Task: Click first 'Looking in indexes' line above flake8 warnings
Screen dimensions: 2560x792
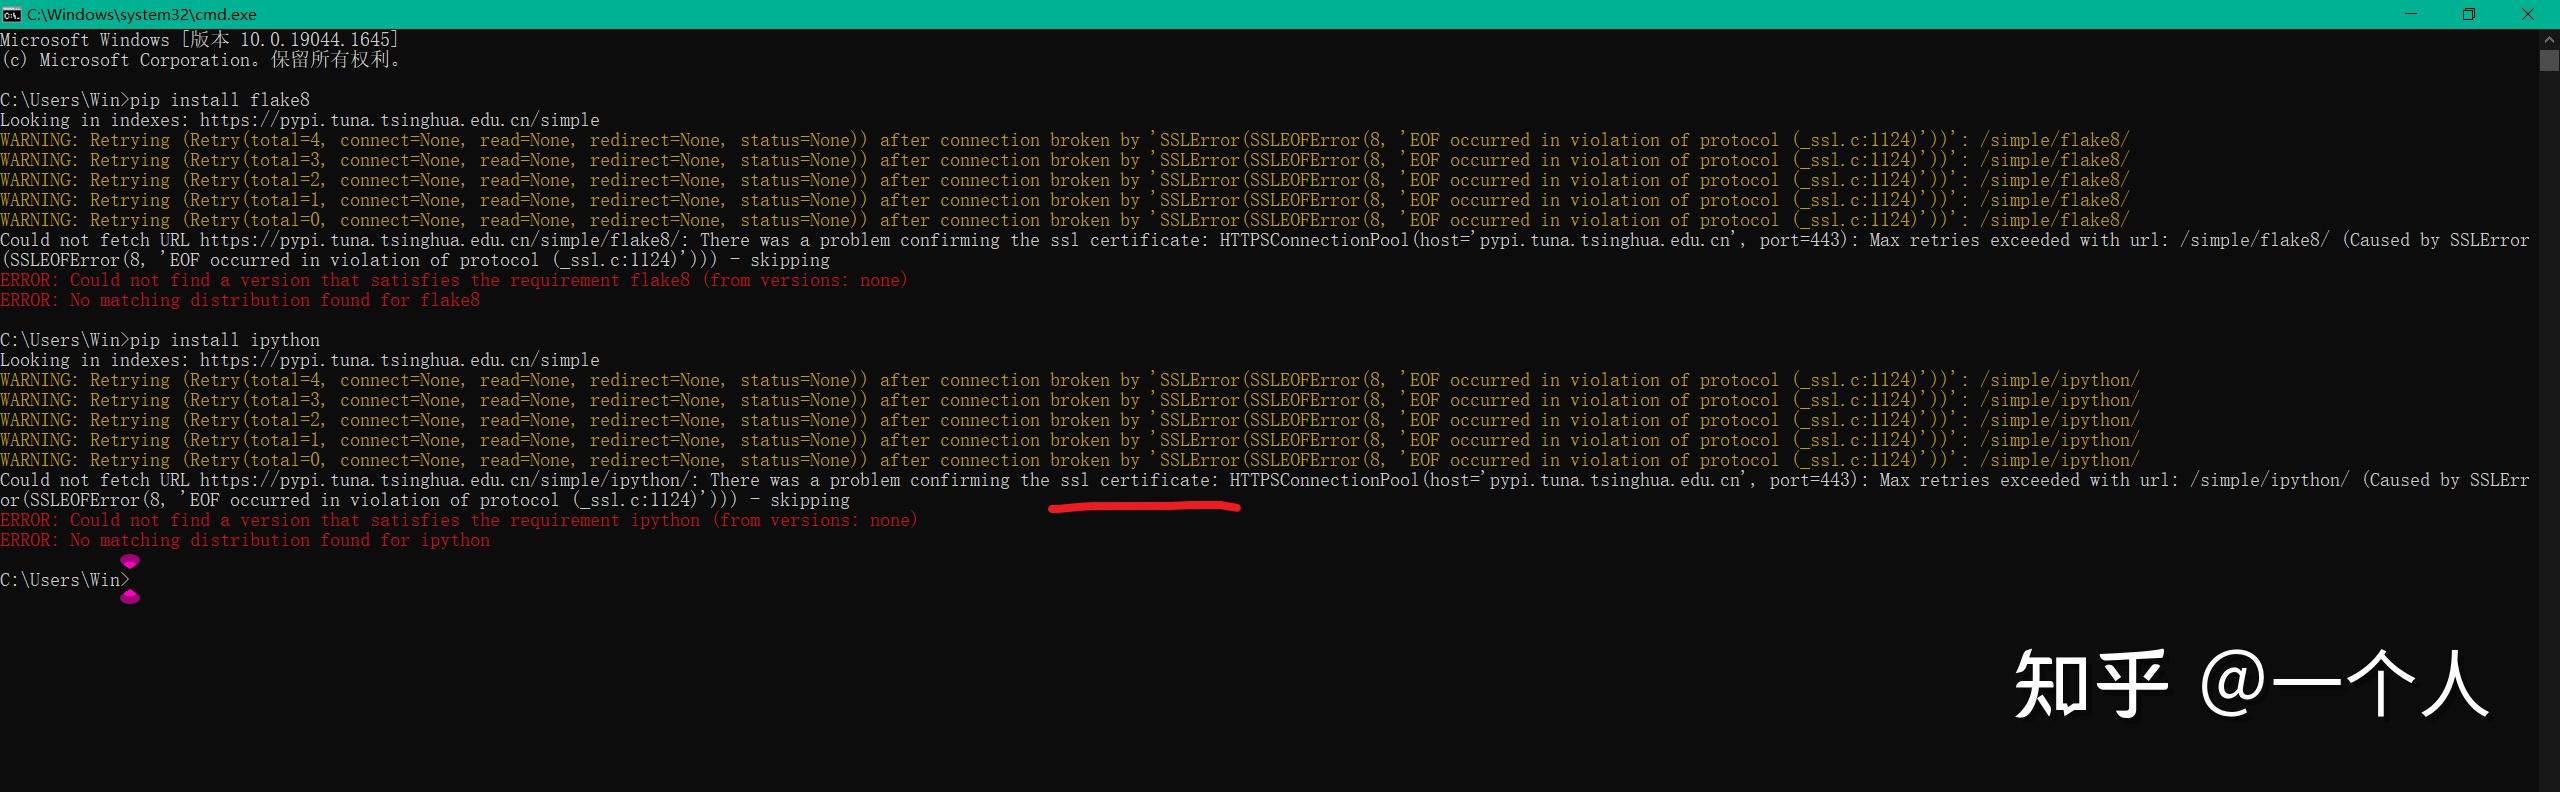Action: point(300,120)
